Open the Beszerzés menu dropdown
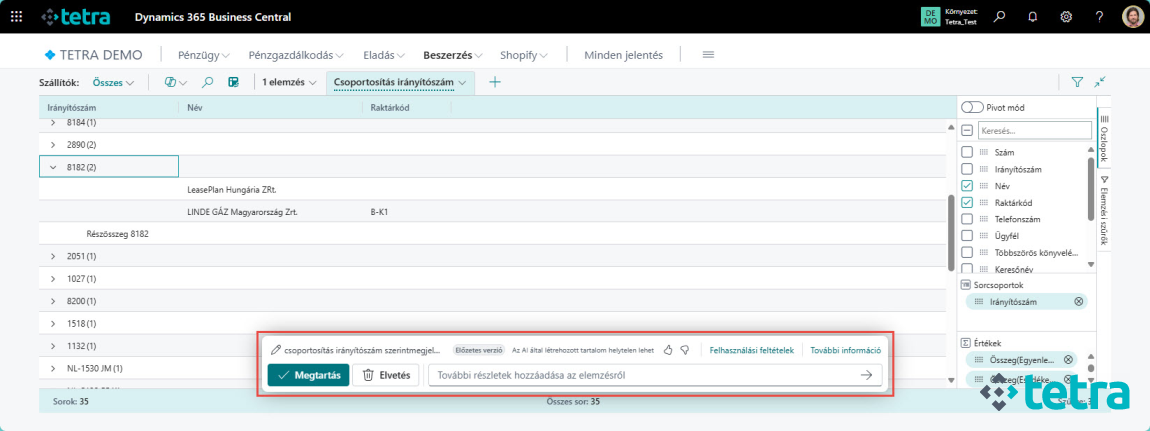The image size is (1150, 431). click(x=453, y=55)
